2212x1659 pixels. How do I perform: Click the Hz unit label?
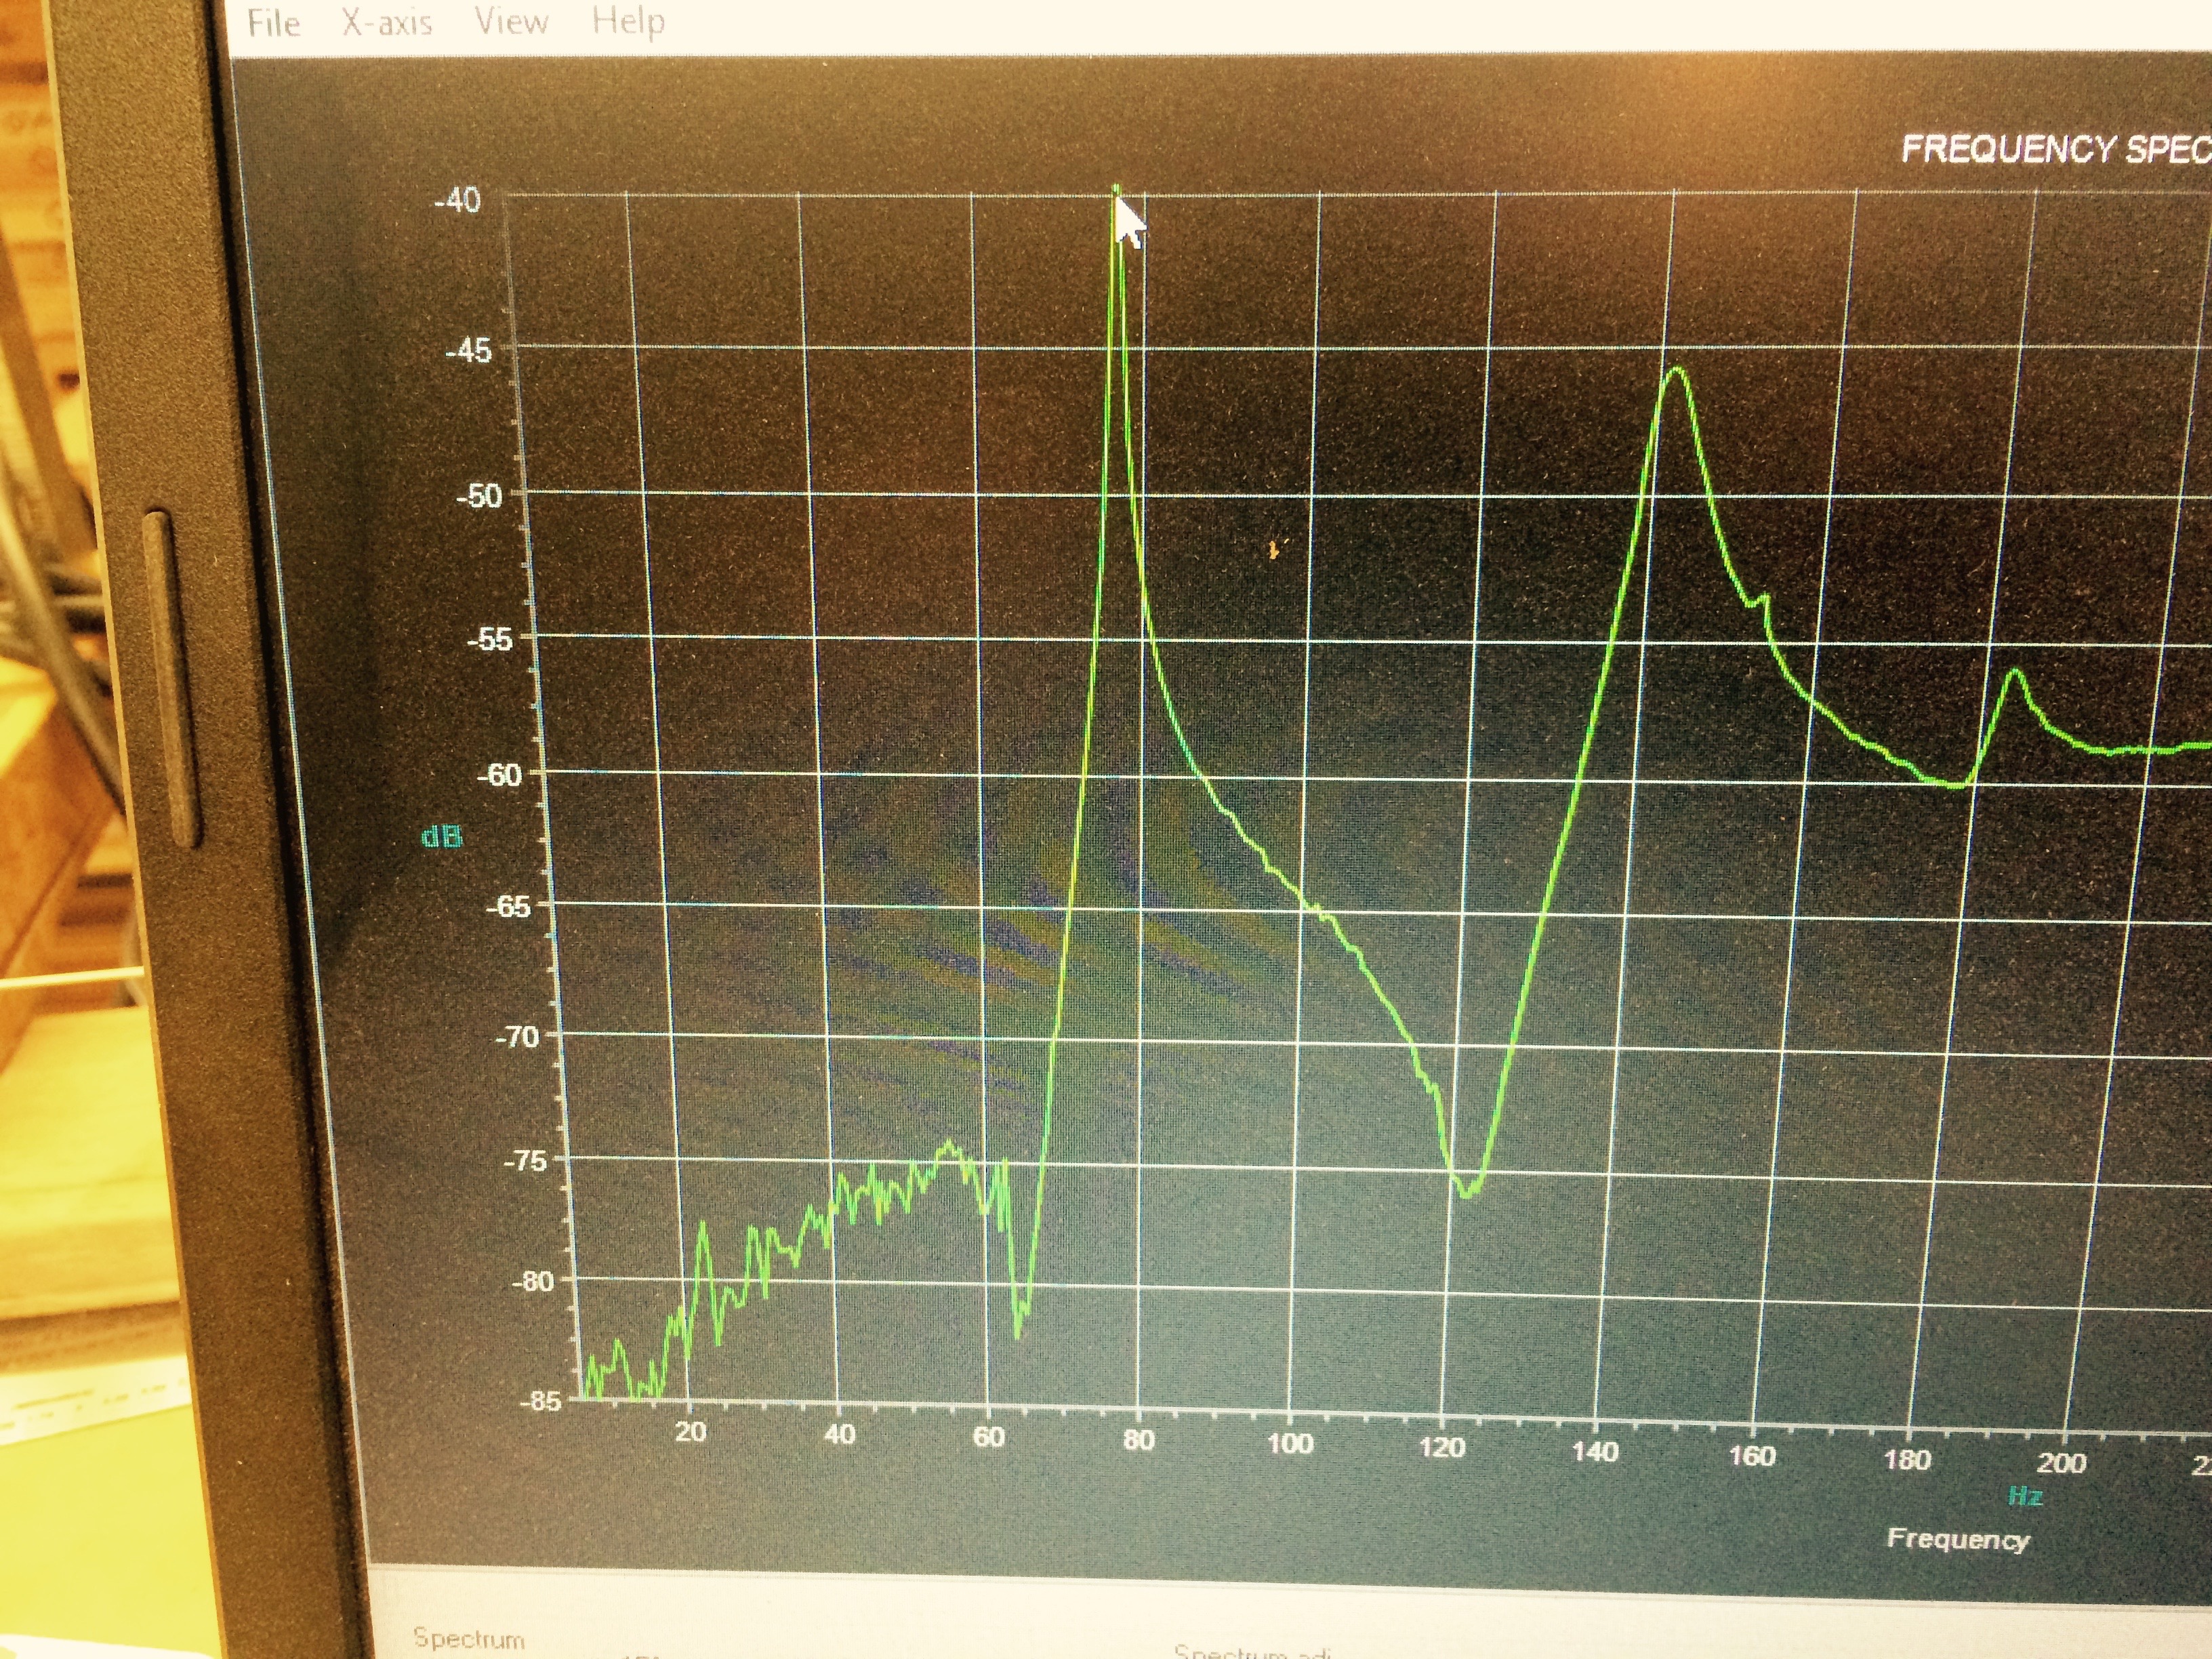(2025, 1496)
